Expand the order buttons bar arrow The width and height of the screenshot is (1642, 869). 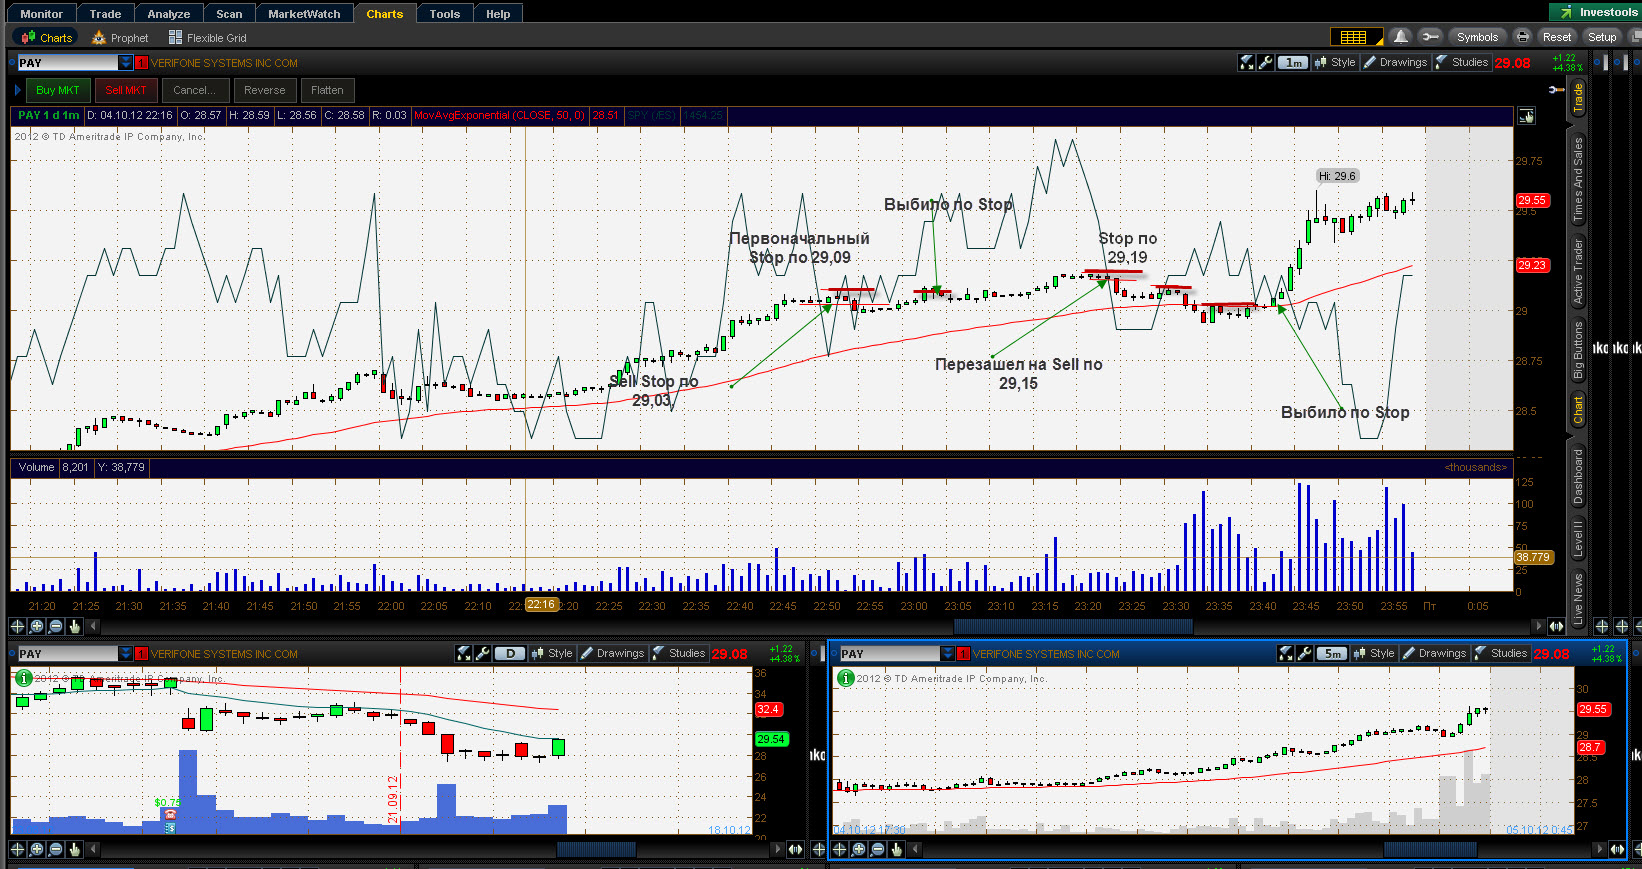coord(17,90)
